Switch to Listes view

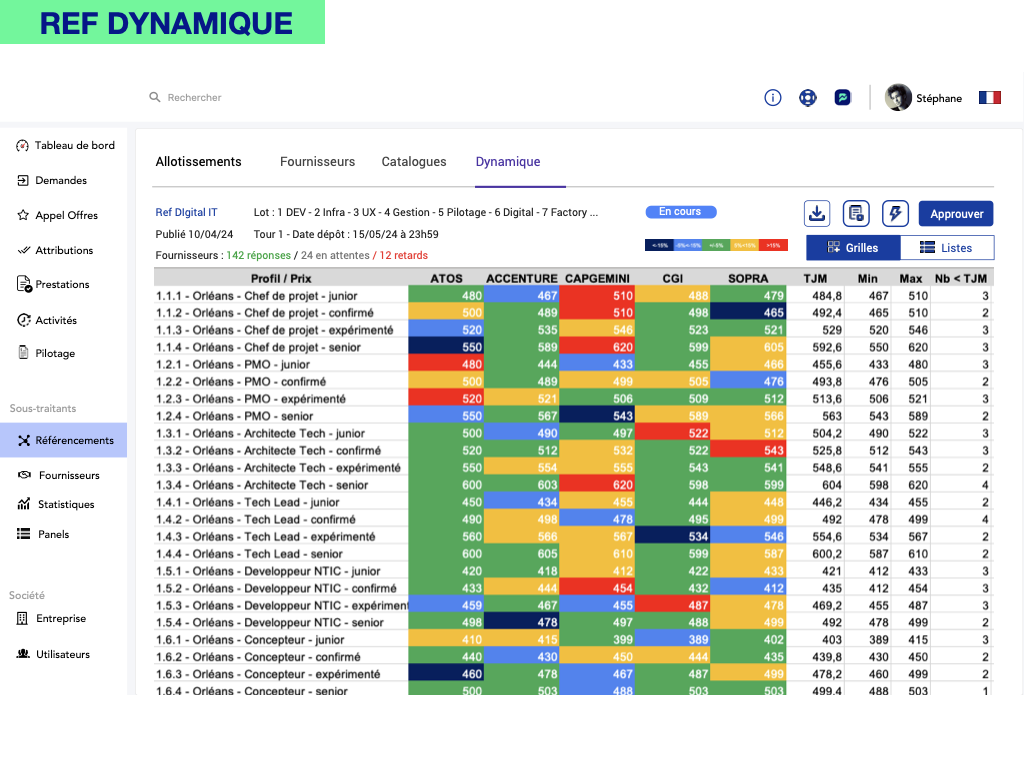click(948, 248)
